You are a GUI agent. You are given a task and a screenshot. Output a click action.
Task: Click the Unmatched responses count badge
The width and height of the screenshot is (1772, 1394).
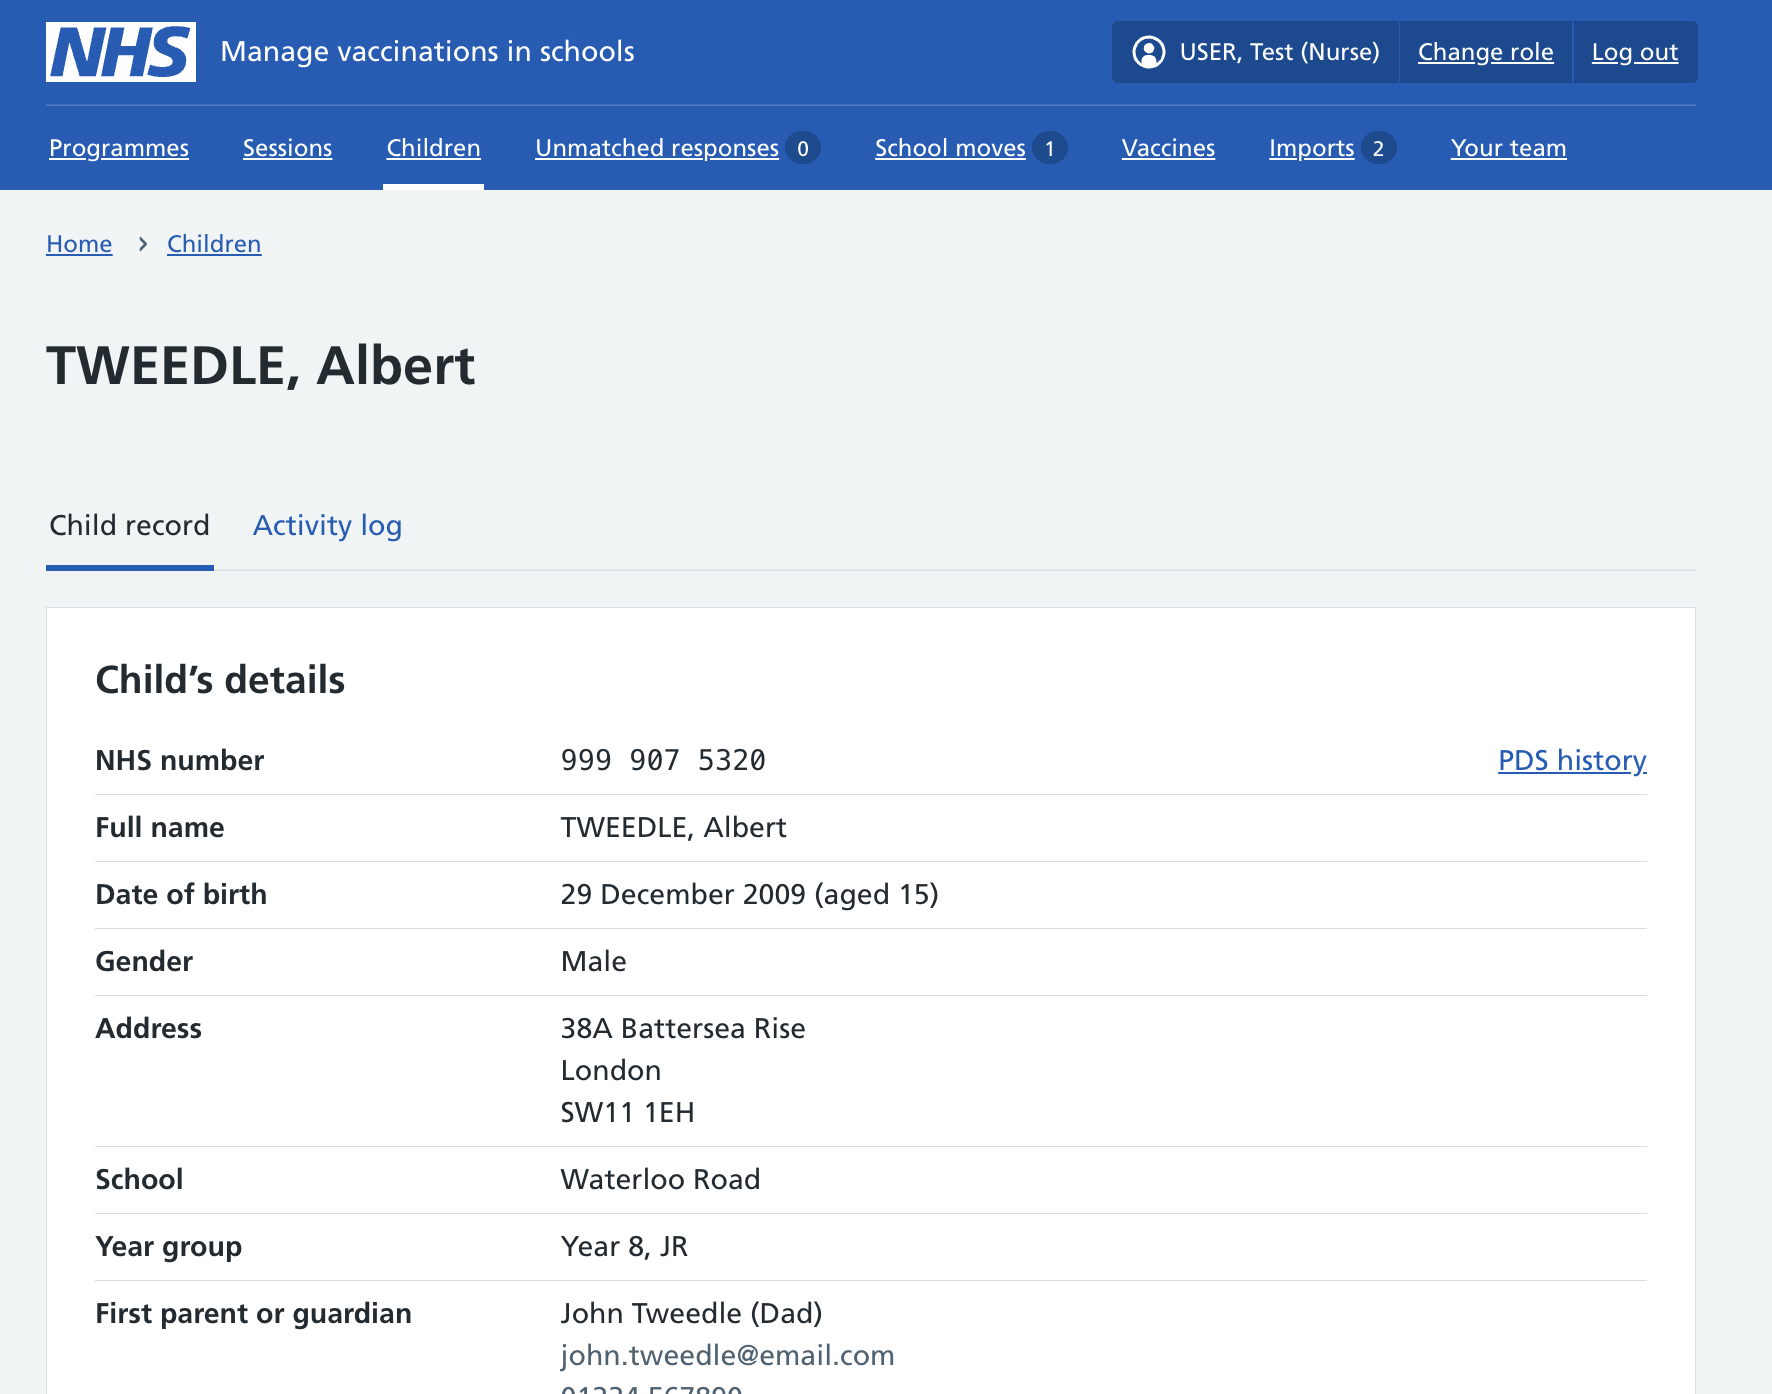click(802, 149)
